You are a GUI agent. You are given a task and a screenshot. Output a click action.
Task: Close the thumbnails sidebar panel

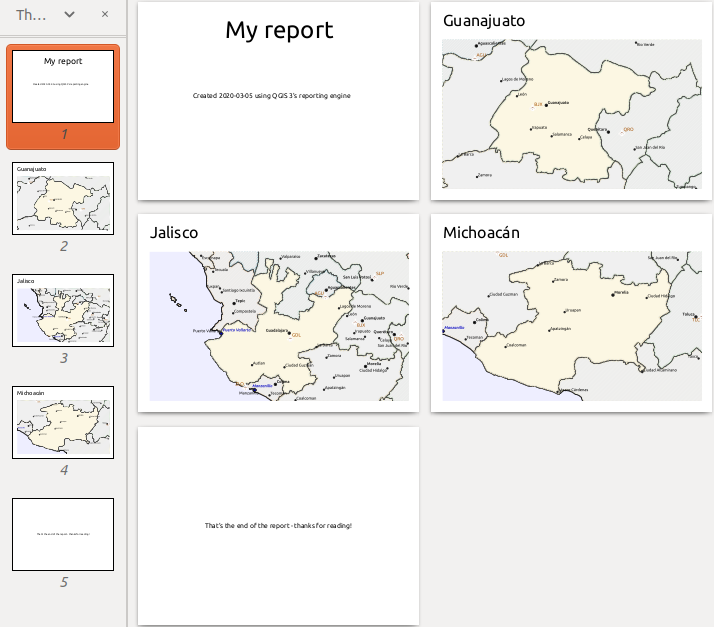click(x=105, y=15)
